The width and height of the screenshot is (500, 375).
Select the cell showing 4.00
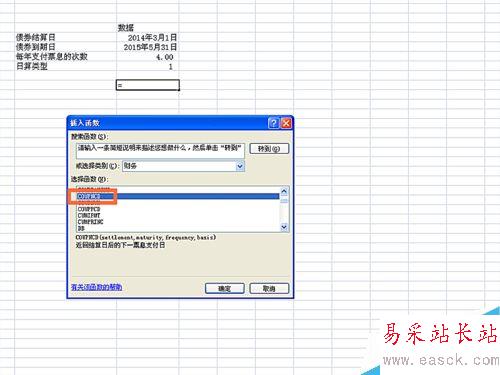[x=148, y=57]
